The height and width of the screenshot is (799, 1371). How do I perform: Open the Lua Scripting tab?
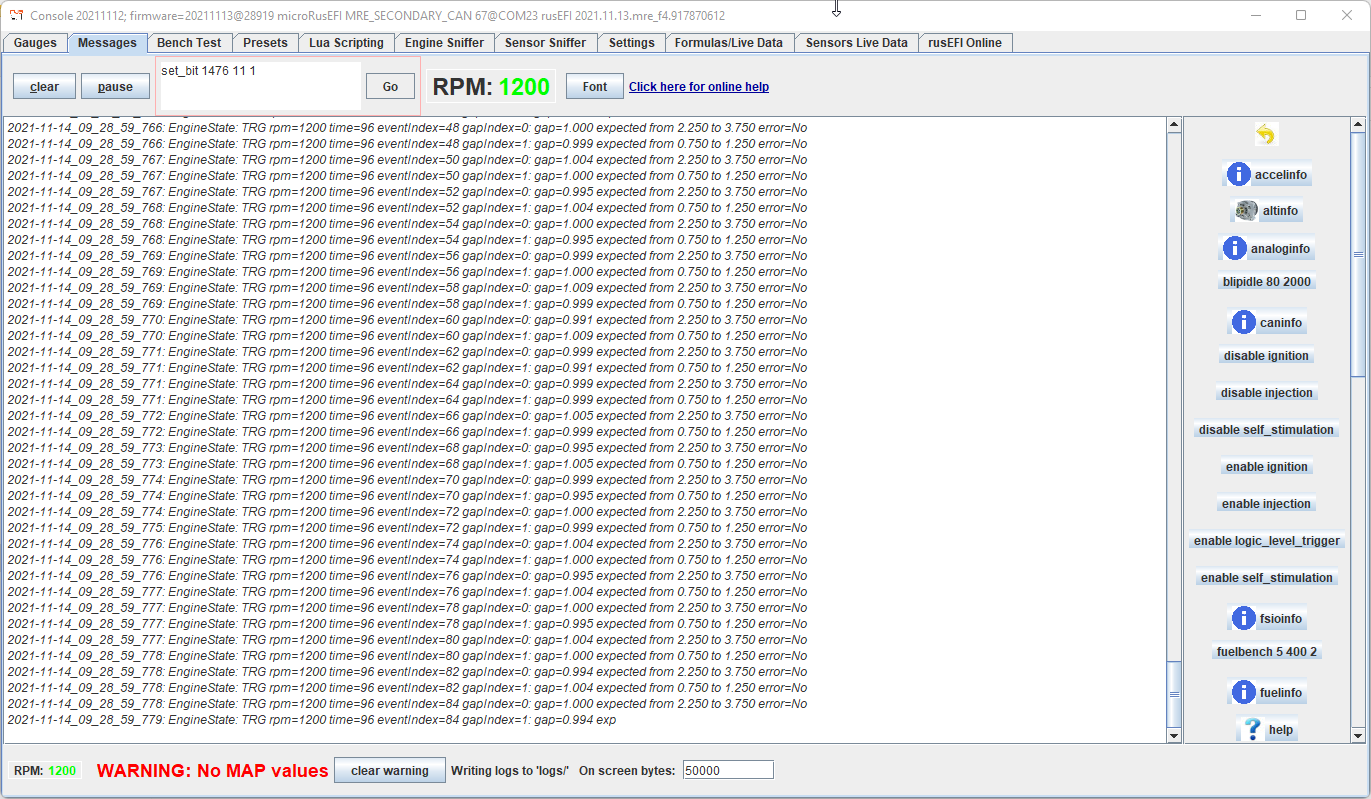[346, 43]
